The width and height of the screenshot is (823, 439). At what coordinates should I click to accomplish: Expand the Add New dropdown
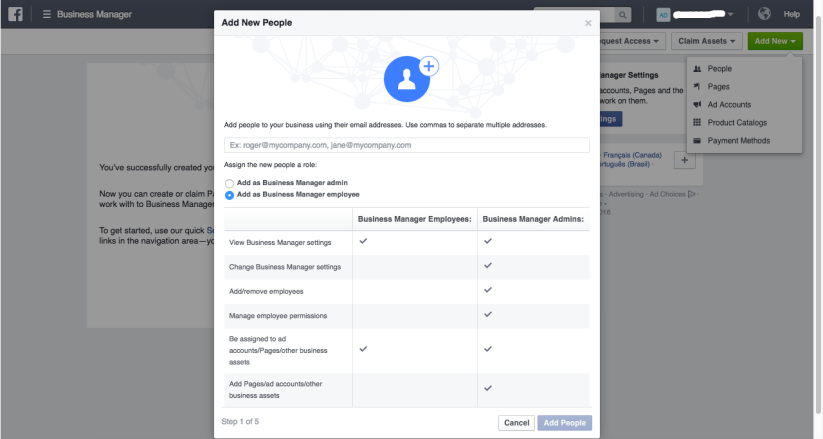coord(776,41)
